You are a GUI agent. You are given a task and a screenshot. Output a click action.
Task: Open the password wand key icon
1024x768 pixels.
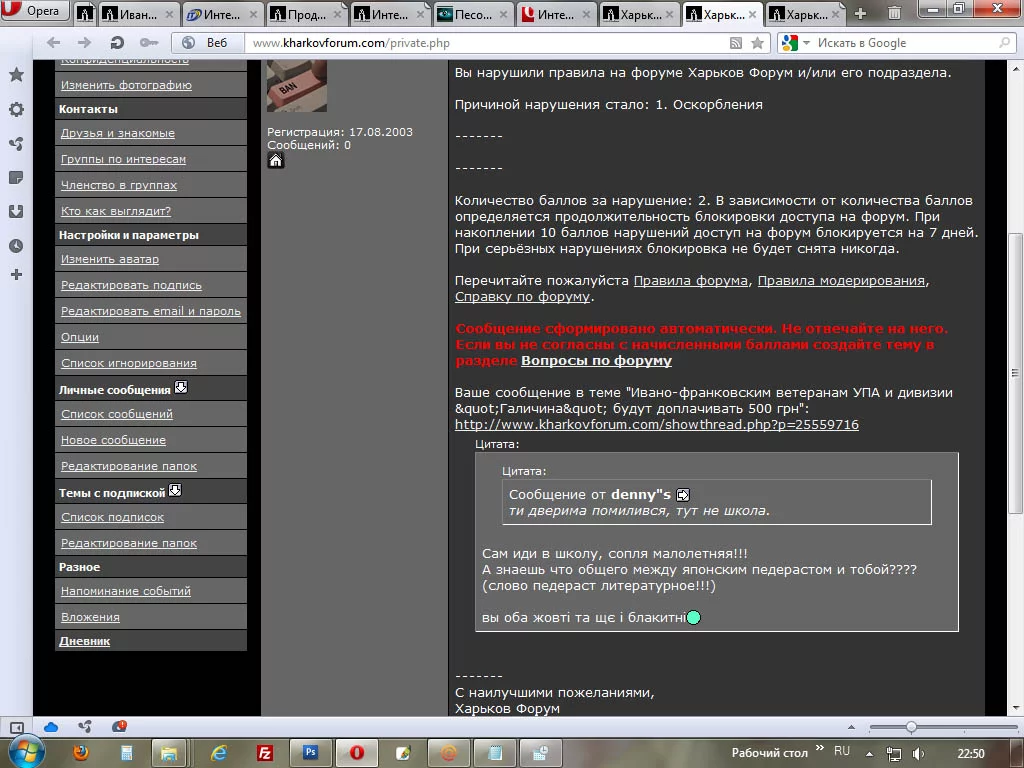click(148, 42)
